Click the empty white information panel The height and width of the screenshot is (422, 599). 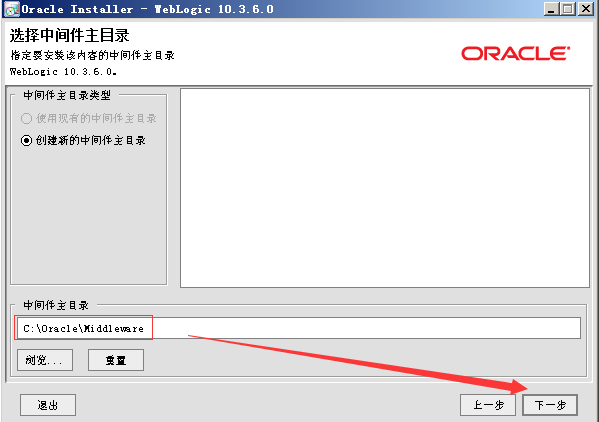click(385, 188)
